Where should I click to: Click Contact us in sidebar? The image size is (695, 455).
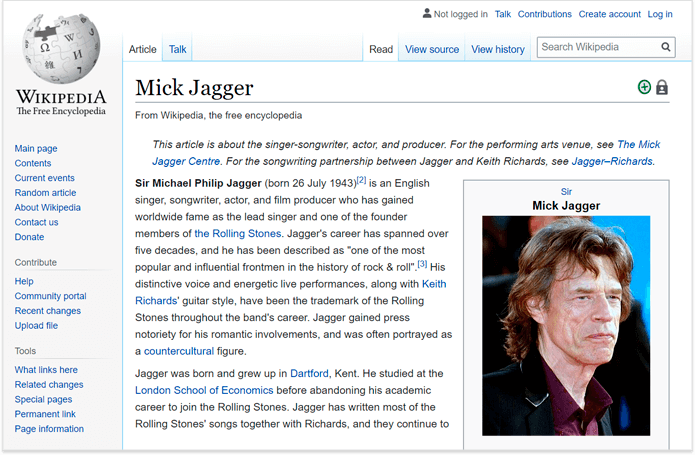pos(36,222)
